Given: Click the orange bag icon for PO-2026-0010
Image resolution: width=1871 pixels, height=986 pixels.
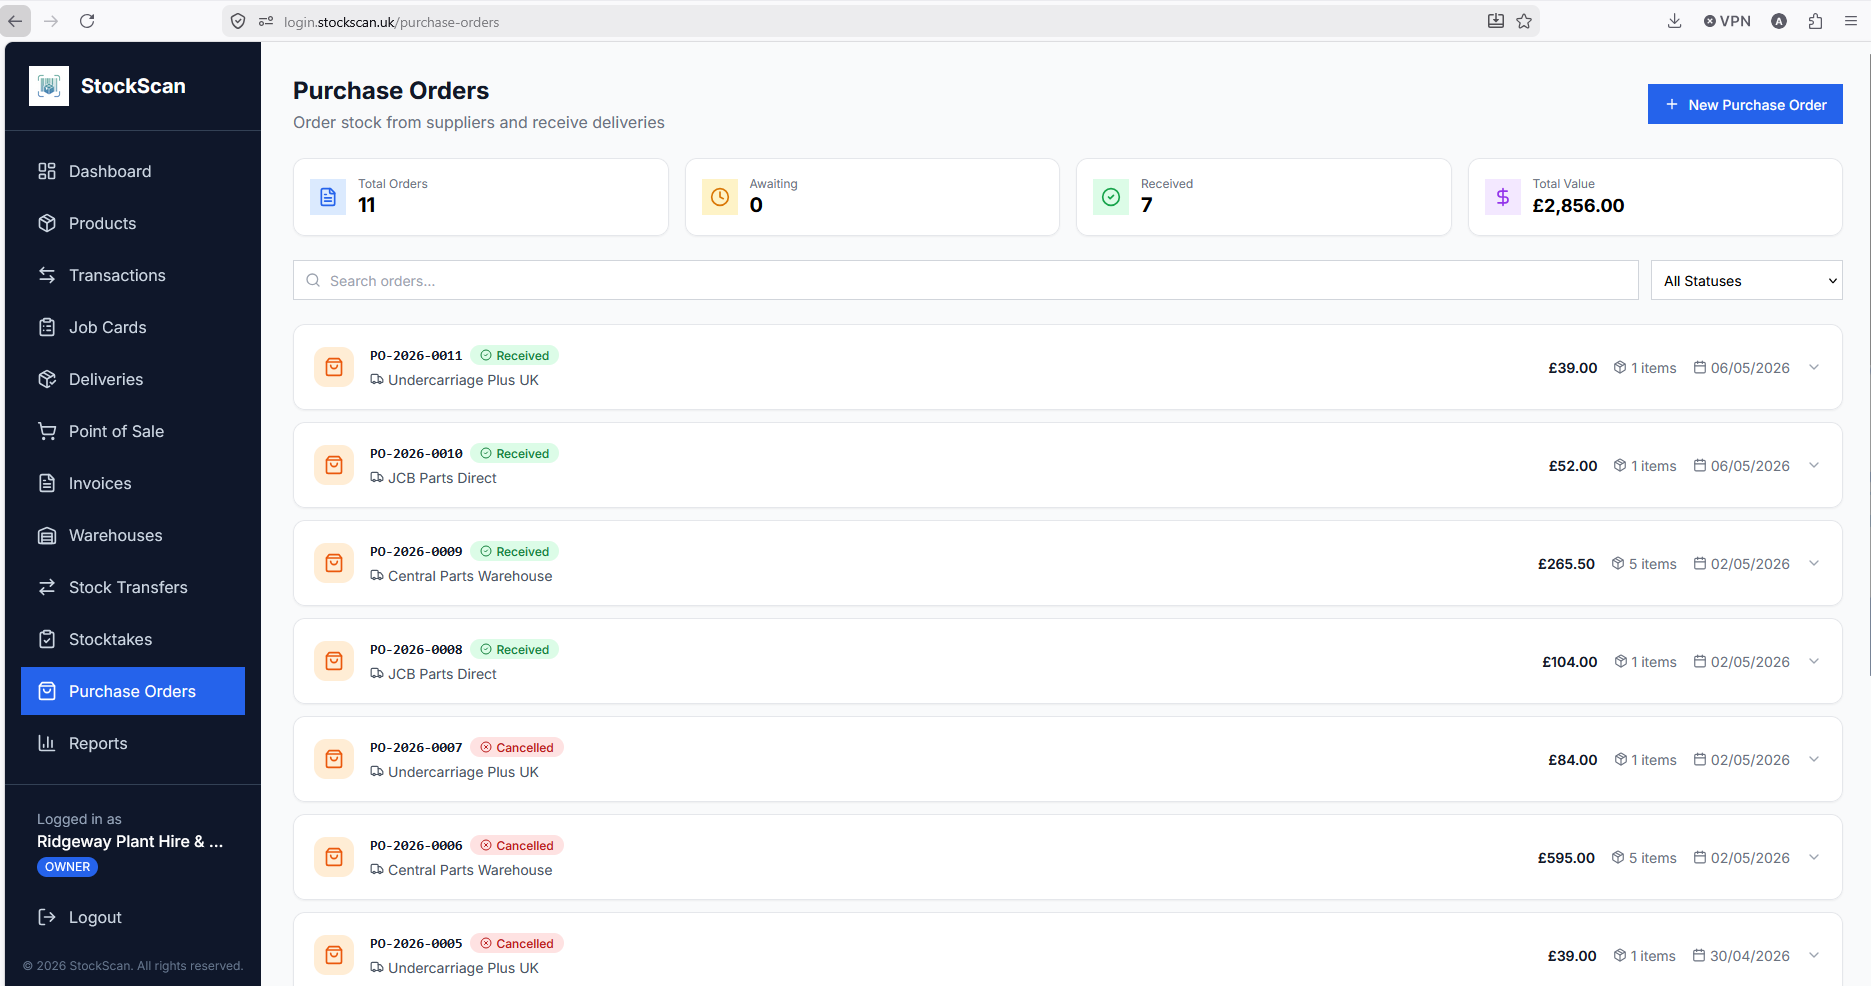Looking at the screenshot, I should (334, 465).
